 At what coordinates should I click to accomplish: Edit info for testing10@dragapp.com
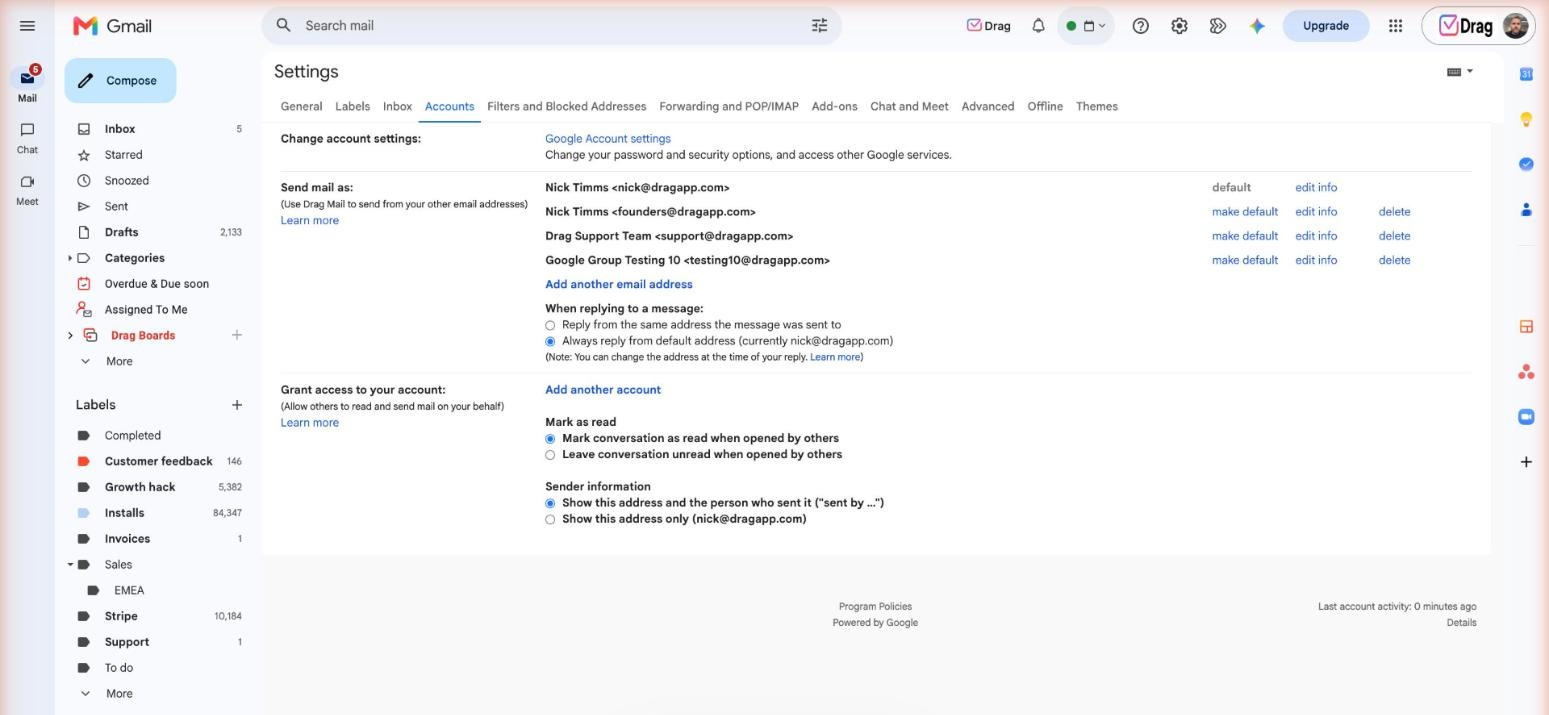click(x=1316, y=260)
